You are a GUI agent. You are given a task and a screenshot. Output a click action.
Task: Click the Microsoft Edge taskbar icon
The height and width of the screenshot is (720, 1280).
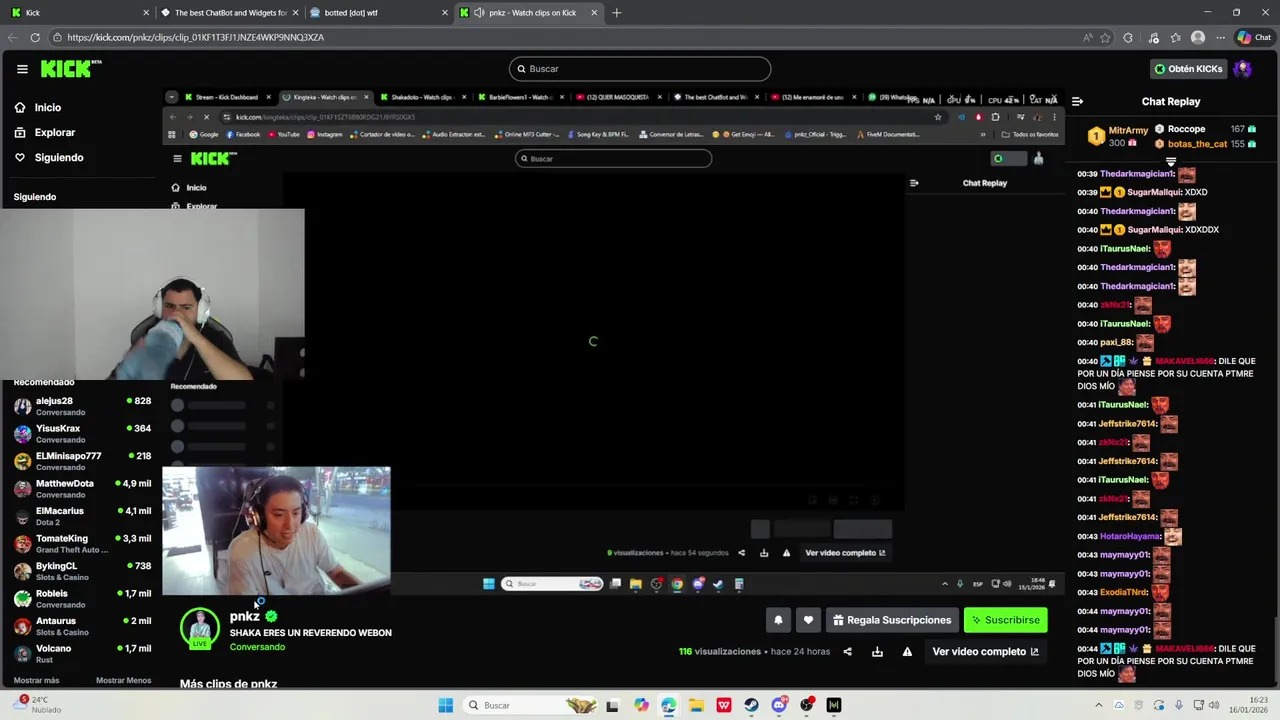click(668, 705)
